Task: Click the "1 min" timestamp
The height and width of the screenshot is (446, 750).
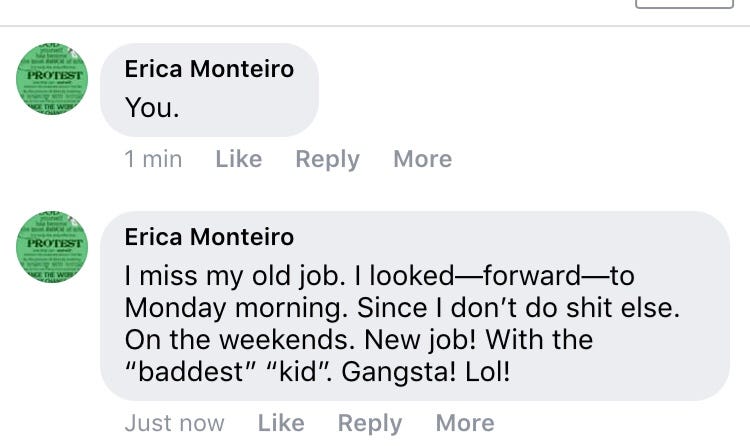Action: click(x=153, y=159)
